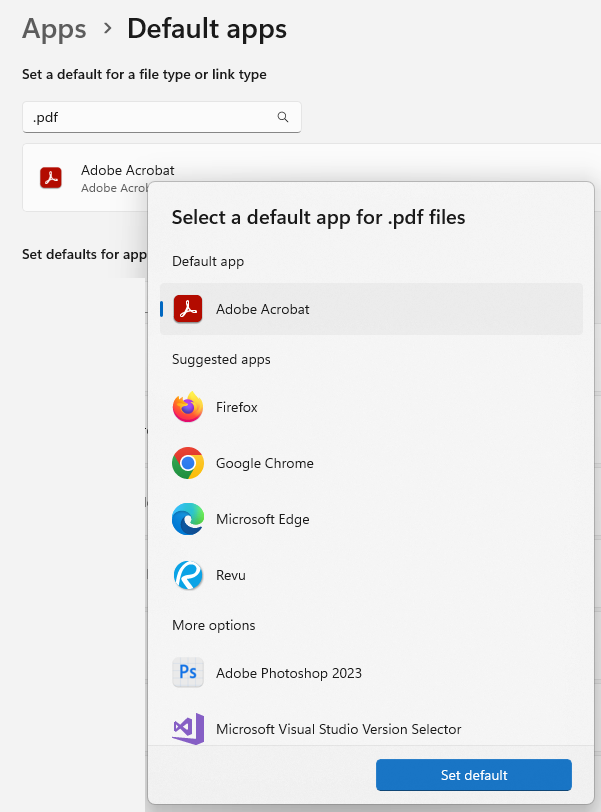Click the Visual Studio Version Selector icon
The height and width of the screenshot is (812, 601).
coord(188,729)
